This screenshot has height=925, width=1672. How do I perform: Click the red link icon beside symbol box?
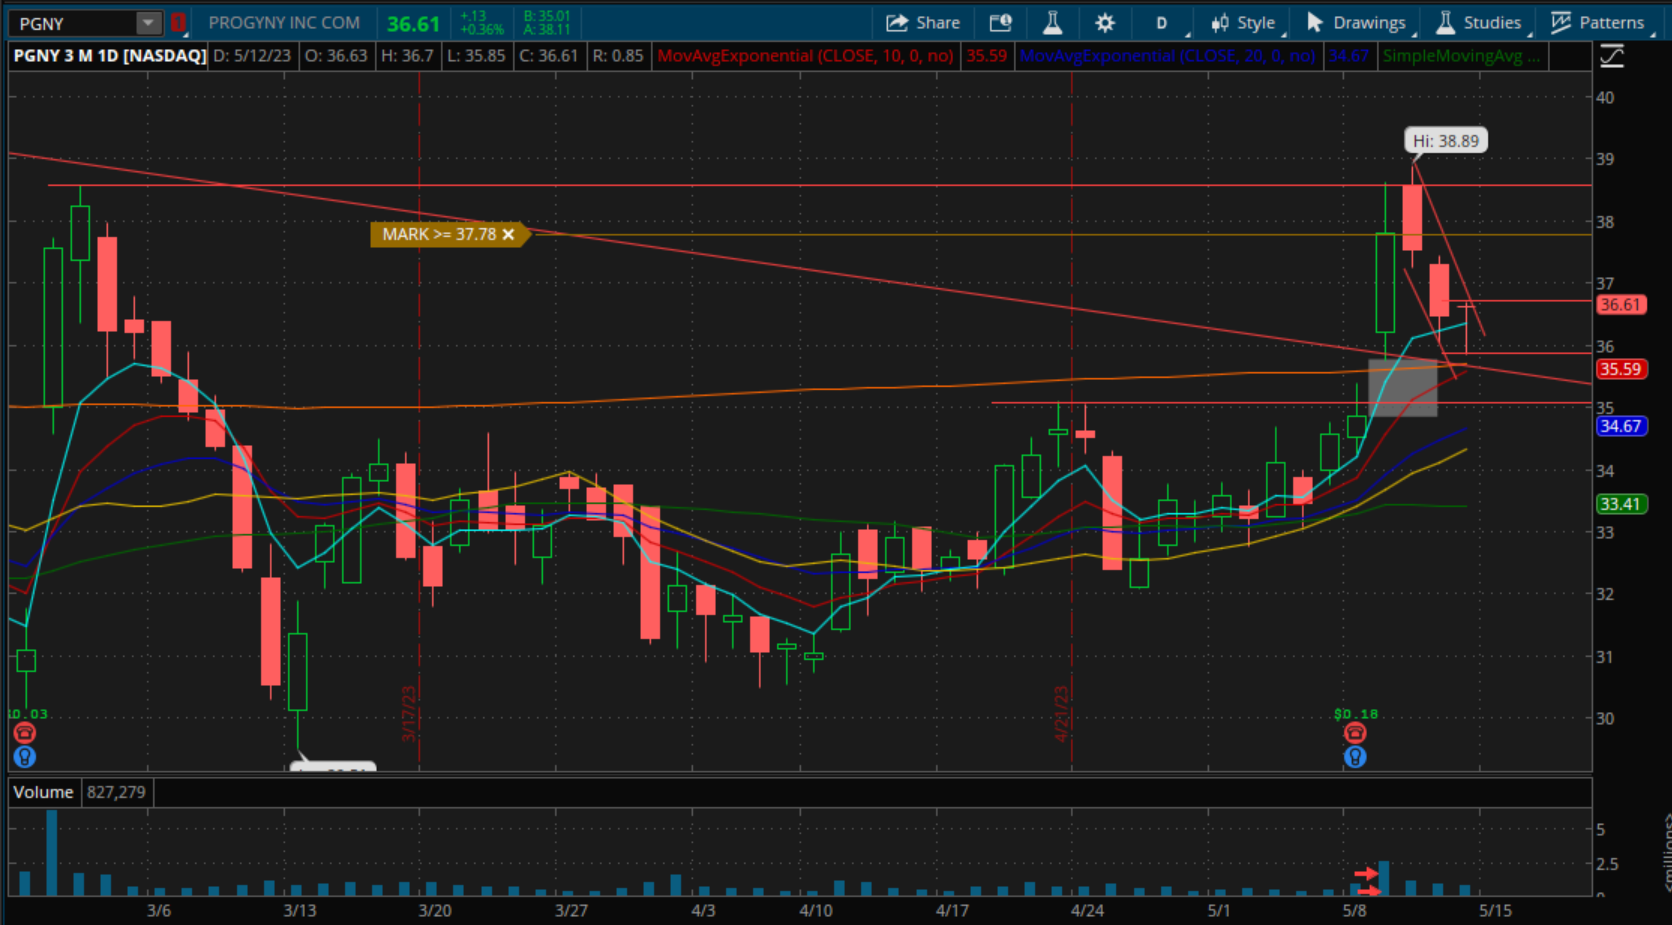(x=178, y=23)
